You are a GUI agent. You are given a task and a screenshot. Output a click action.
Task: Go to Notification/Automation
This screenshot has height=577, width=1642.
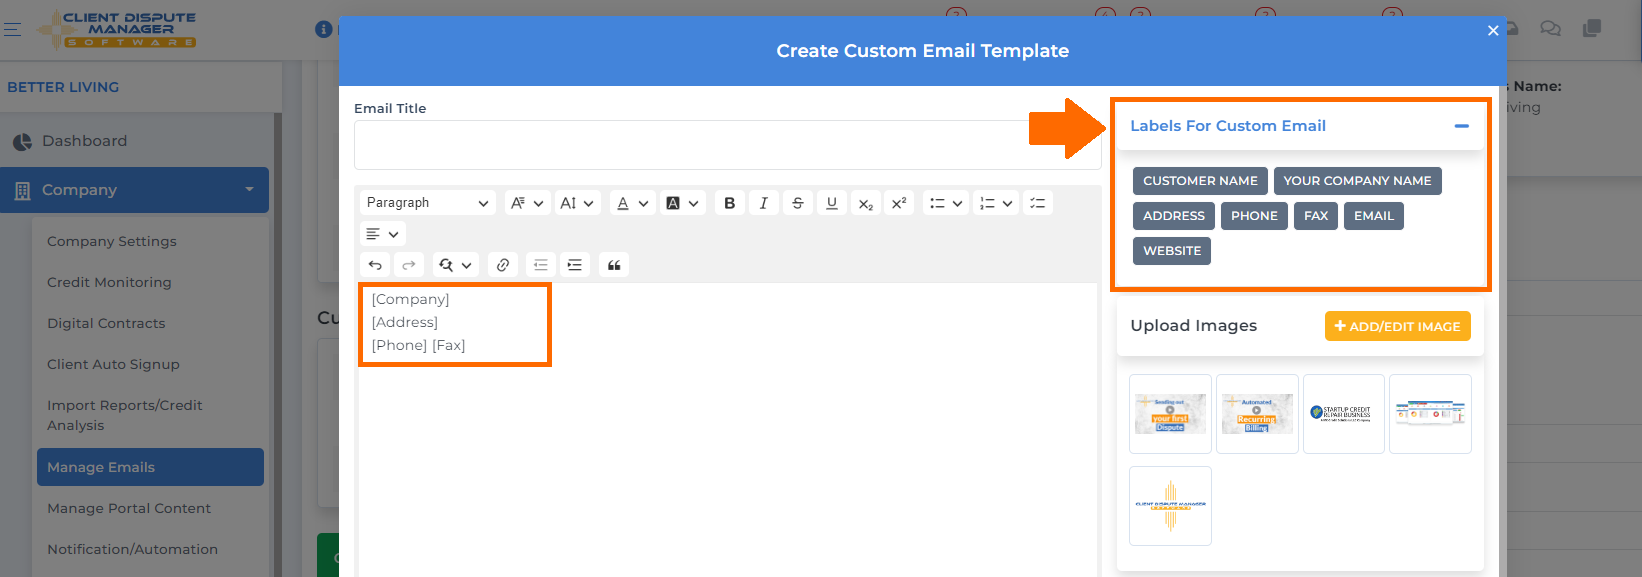pyautogui.click(x=132, y=549)
